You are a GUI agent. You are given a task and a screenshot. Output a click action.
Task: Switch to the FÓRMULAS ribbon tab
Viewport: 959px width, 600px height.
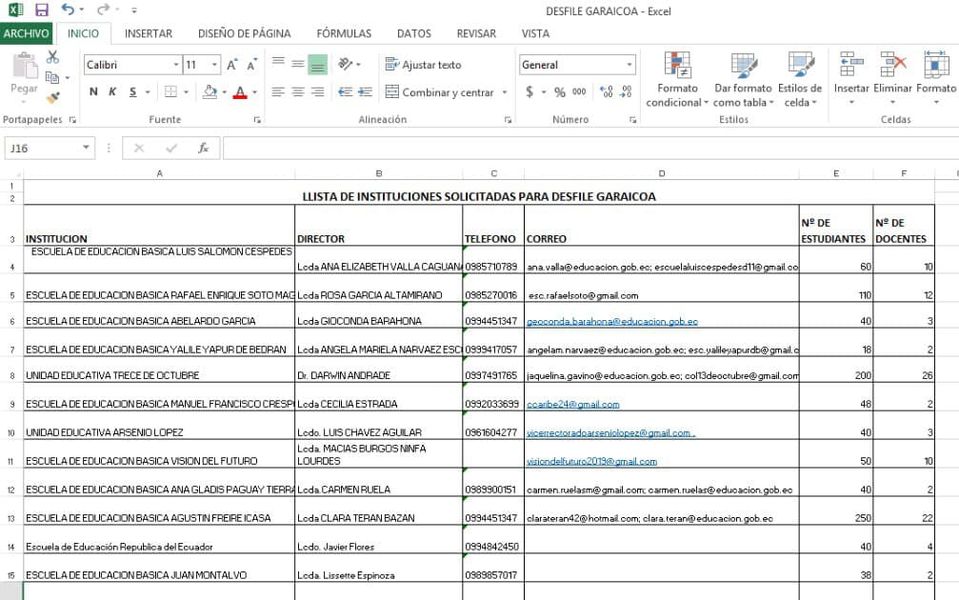click(343, 33)
